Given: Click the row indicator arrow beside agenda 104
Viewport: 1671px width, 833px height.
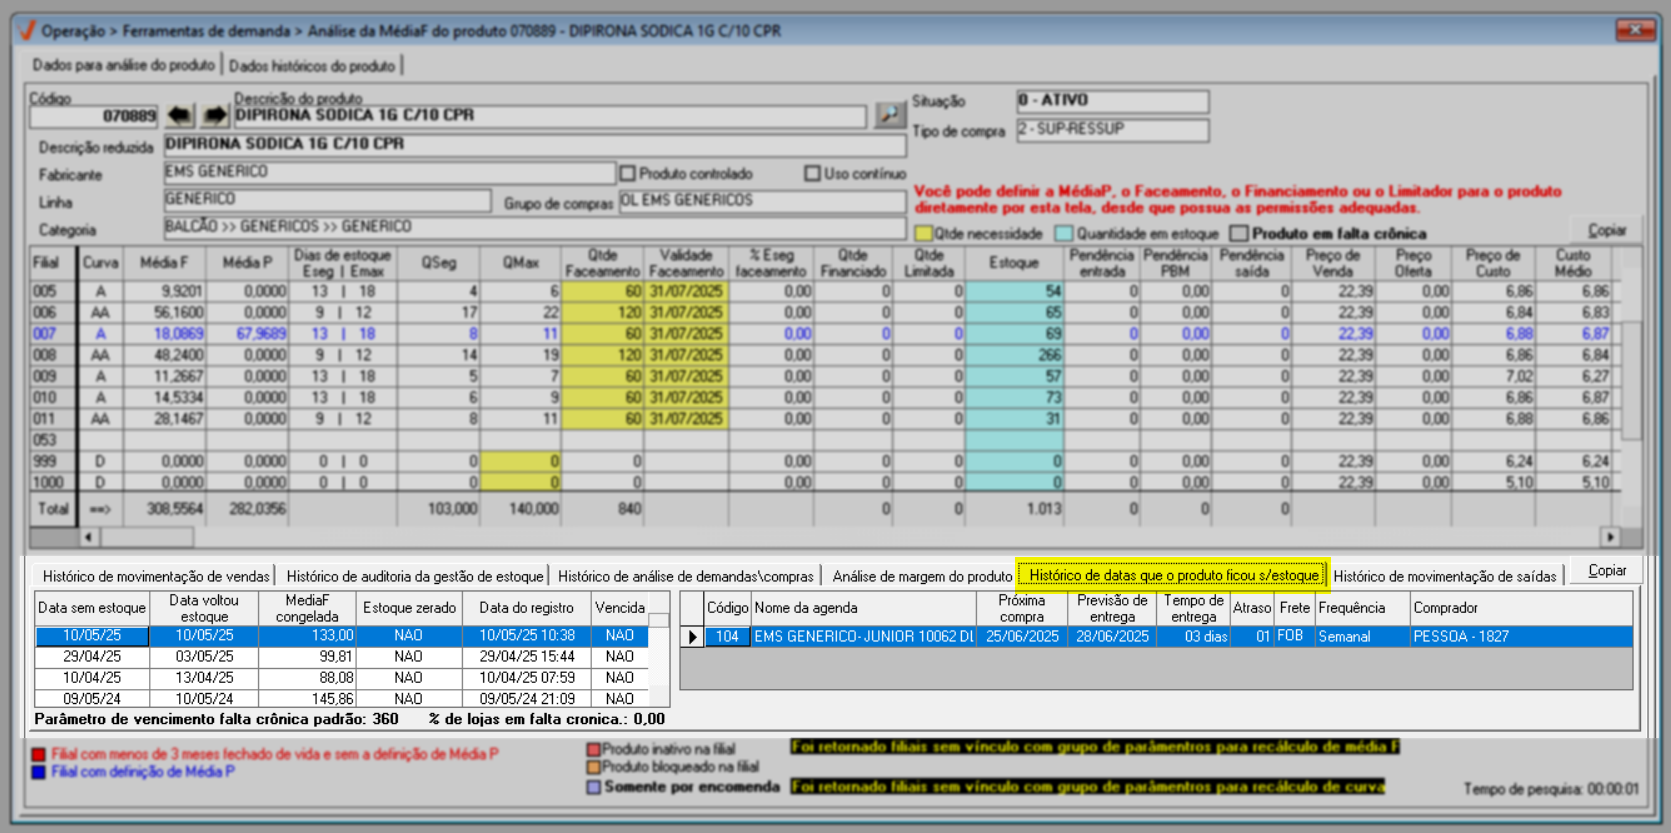Looking at the screenshot, I should tap(691, 637).
